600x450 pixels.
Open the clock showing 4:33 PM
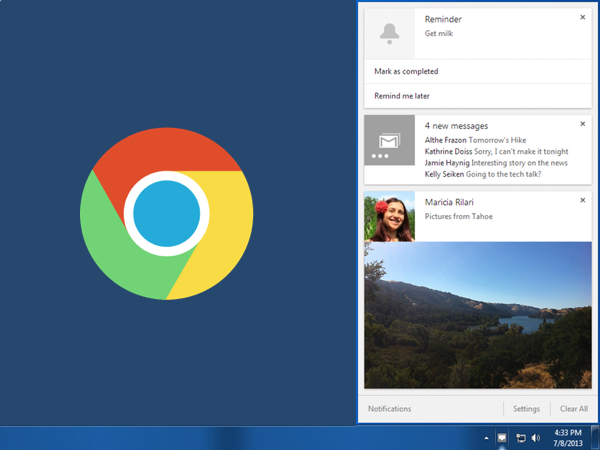coord(568,438)
